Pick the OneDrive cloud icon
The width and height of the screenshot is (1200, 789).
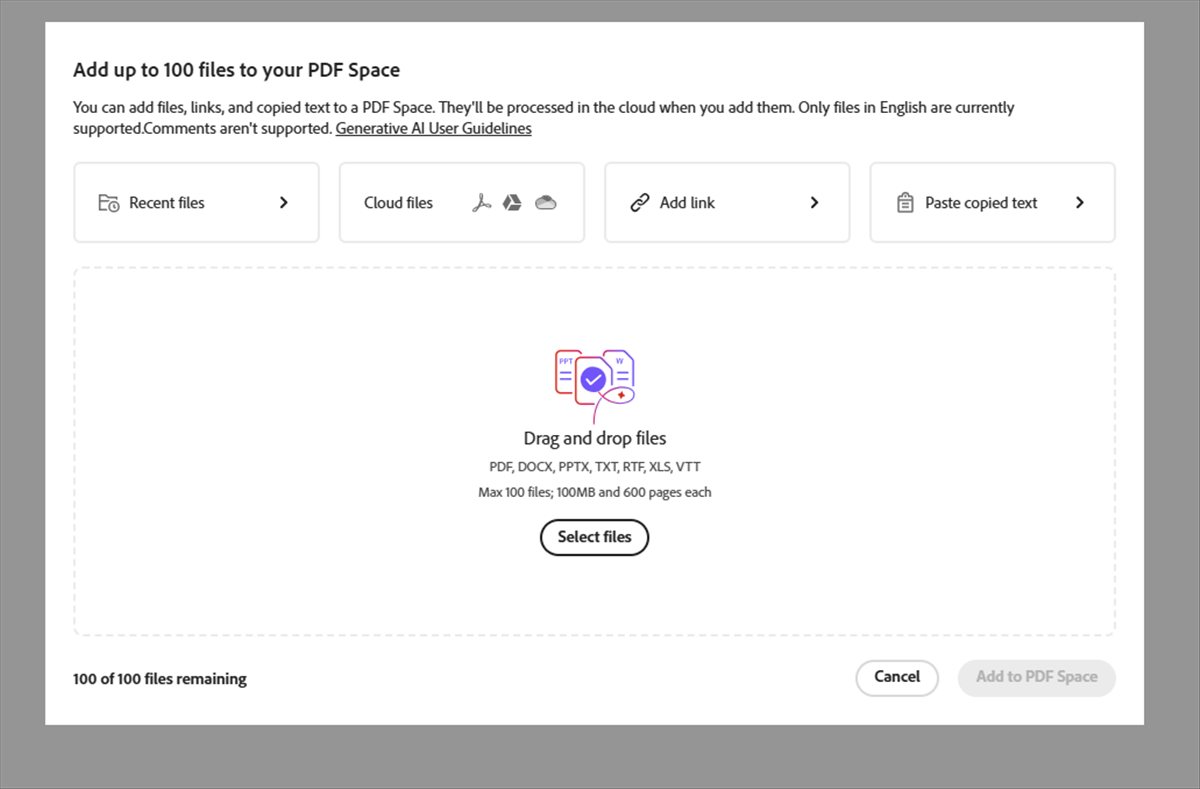coord(545,203)
